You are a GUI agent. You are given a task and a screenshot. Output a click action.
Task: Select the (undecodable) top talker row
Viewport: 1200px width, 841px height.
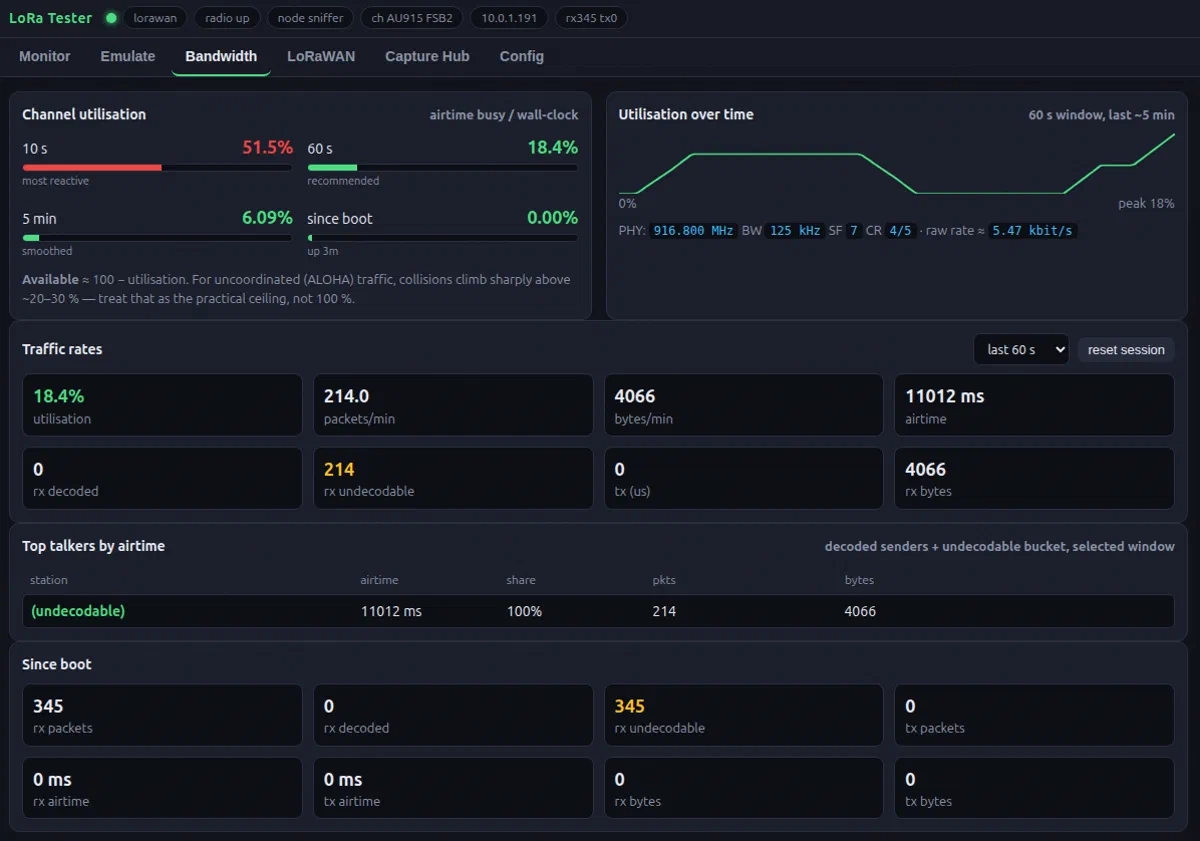pyautogui.click(x=598, y=611)
